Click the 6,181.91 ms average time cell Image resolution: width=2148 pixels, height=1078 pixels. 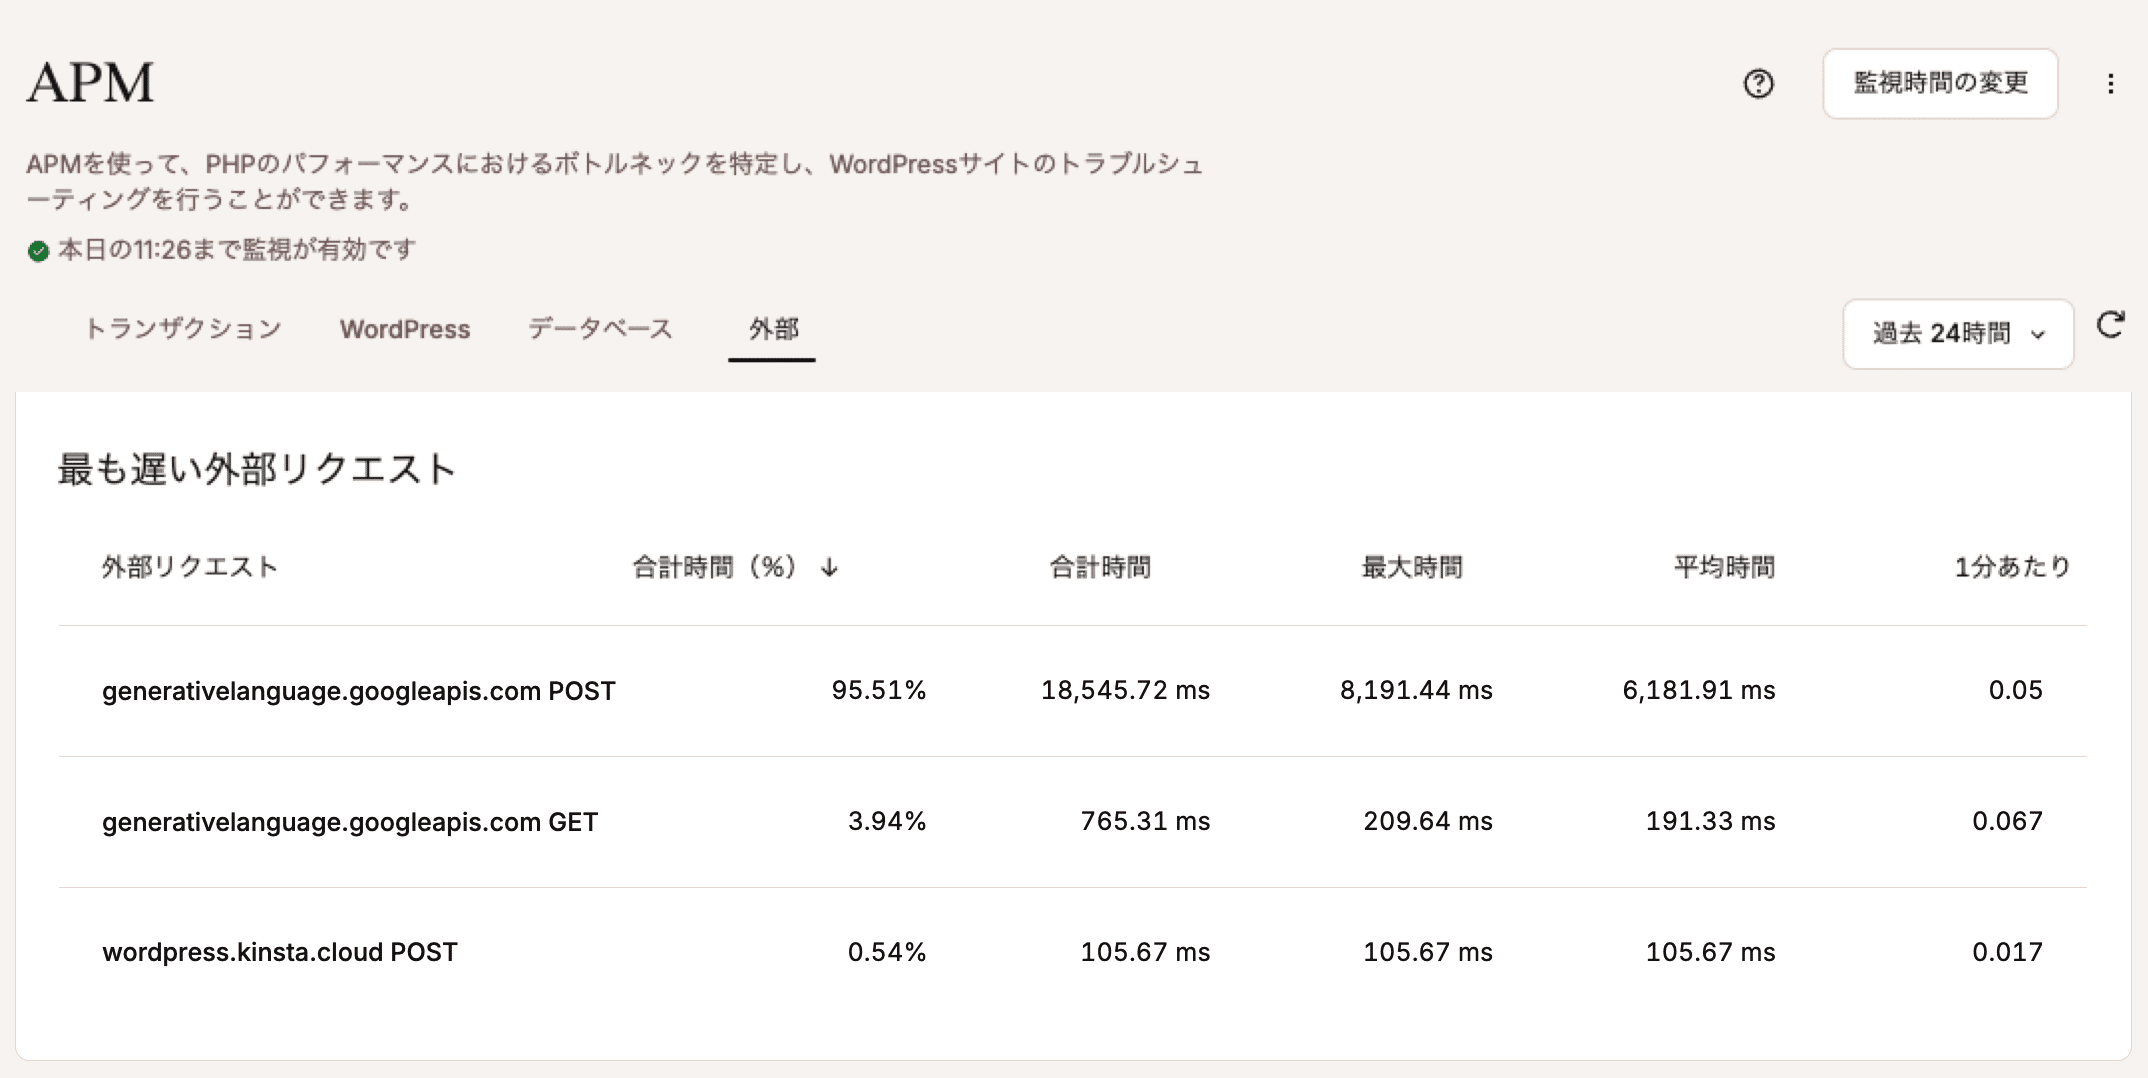(1699, 690)
